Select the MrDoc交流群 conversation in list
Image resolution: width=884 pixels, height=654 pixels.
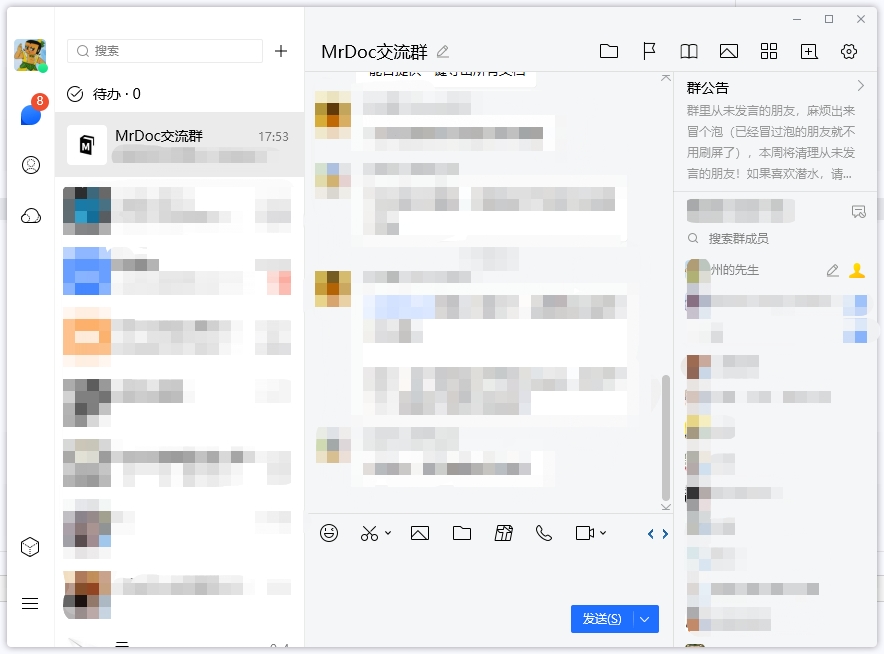(x=180, y=144)
